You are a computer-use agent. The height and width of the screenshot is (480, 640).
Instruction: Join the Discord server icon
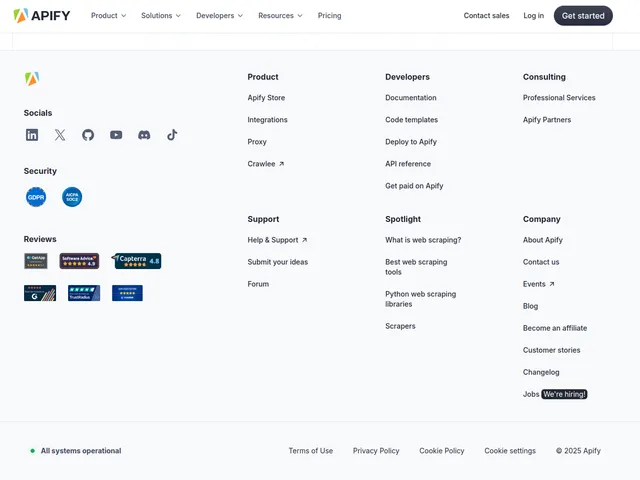144,135
